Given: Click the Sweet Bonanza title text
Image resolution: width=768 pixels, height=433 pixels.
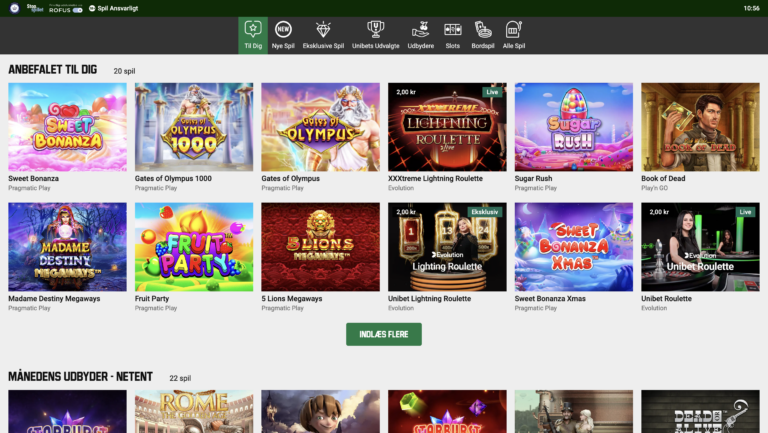Looking at the screenshot, I should (33, 178).
